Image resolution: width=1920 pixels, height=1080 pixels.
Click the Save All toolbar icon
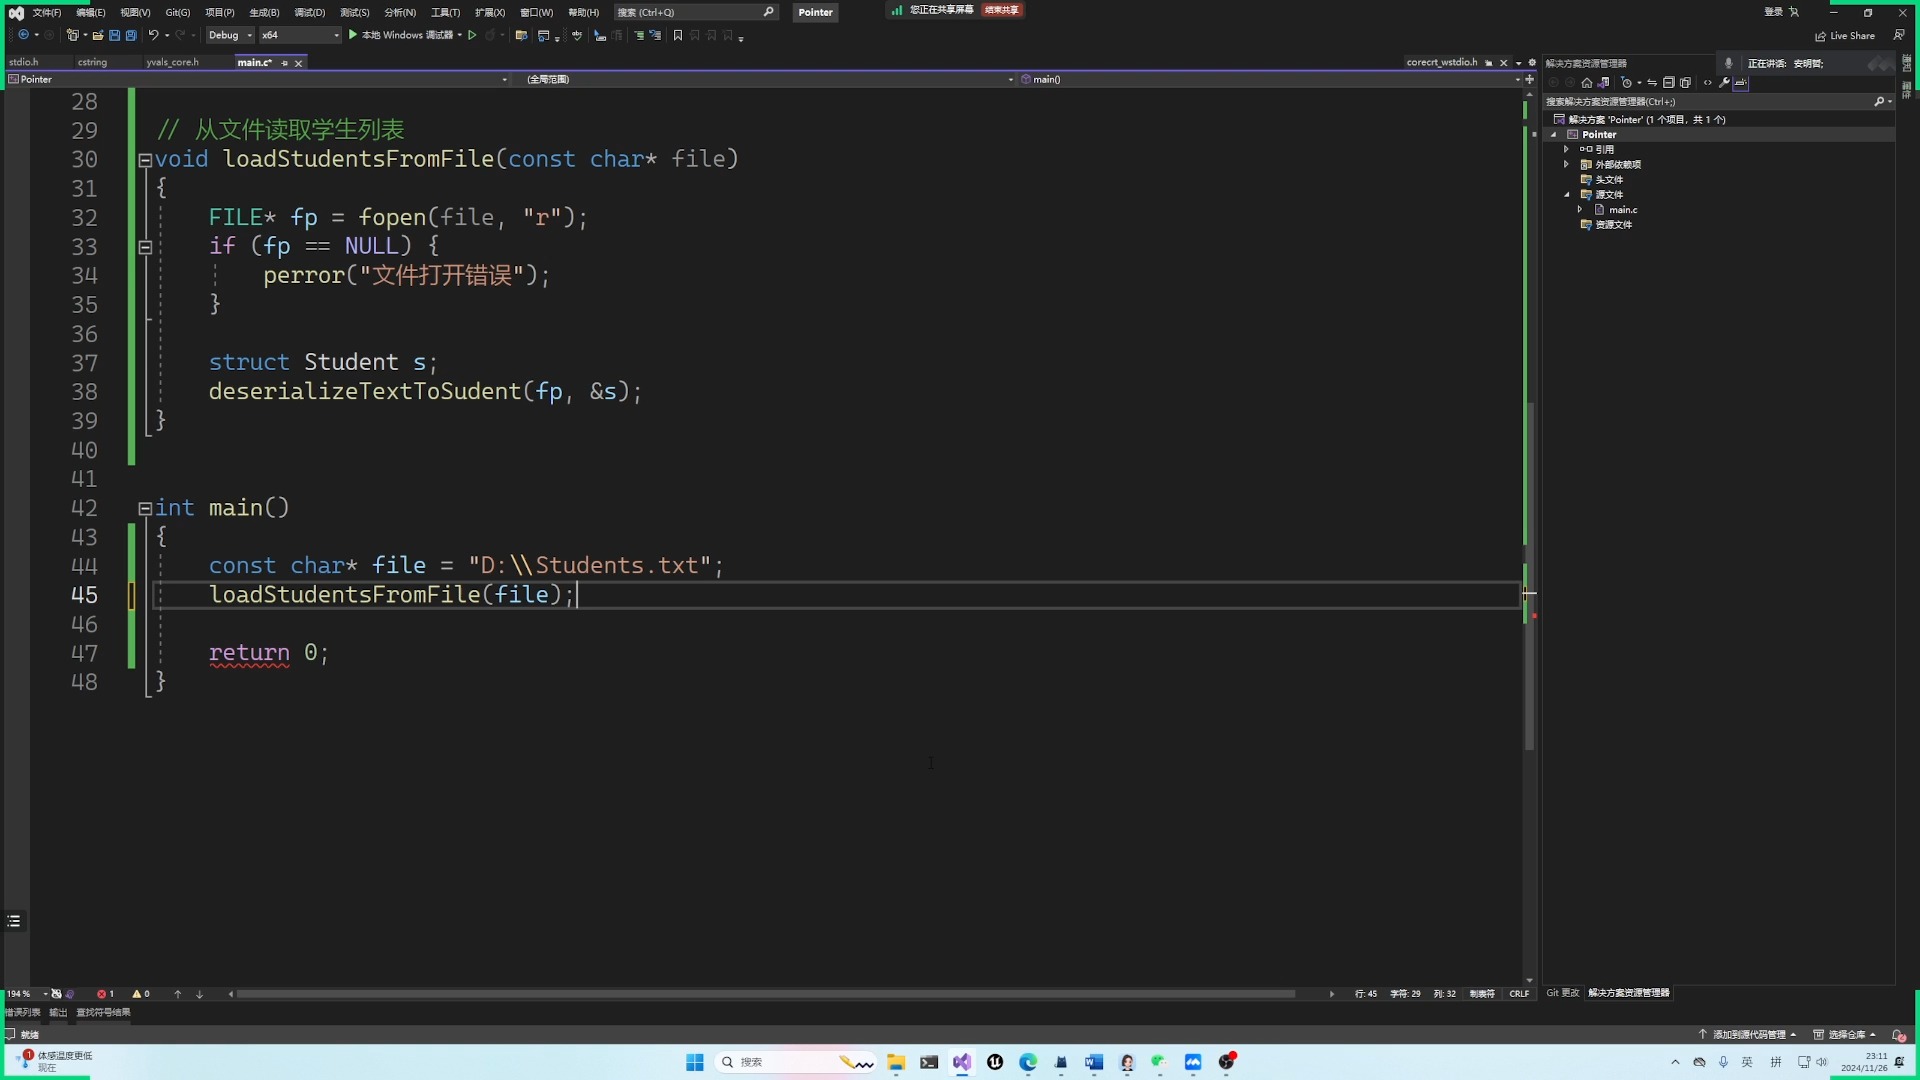130,35
